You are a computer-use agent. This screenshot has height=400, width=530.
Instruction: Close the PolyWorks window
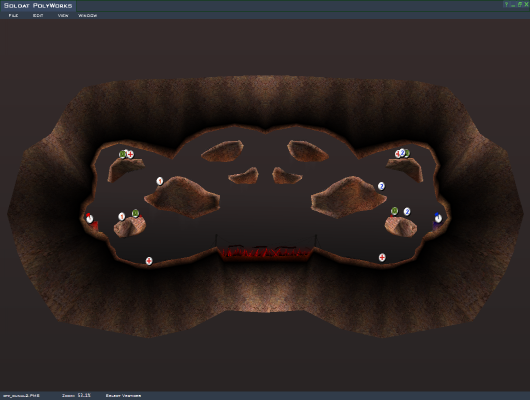pyautogui.click(x=526, y=4)
